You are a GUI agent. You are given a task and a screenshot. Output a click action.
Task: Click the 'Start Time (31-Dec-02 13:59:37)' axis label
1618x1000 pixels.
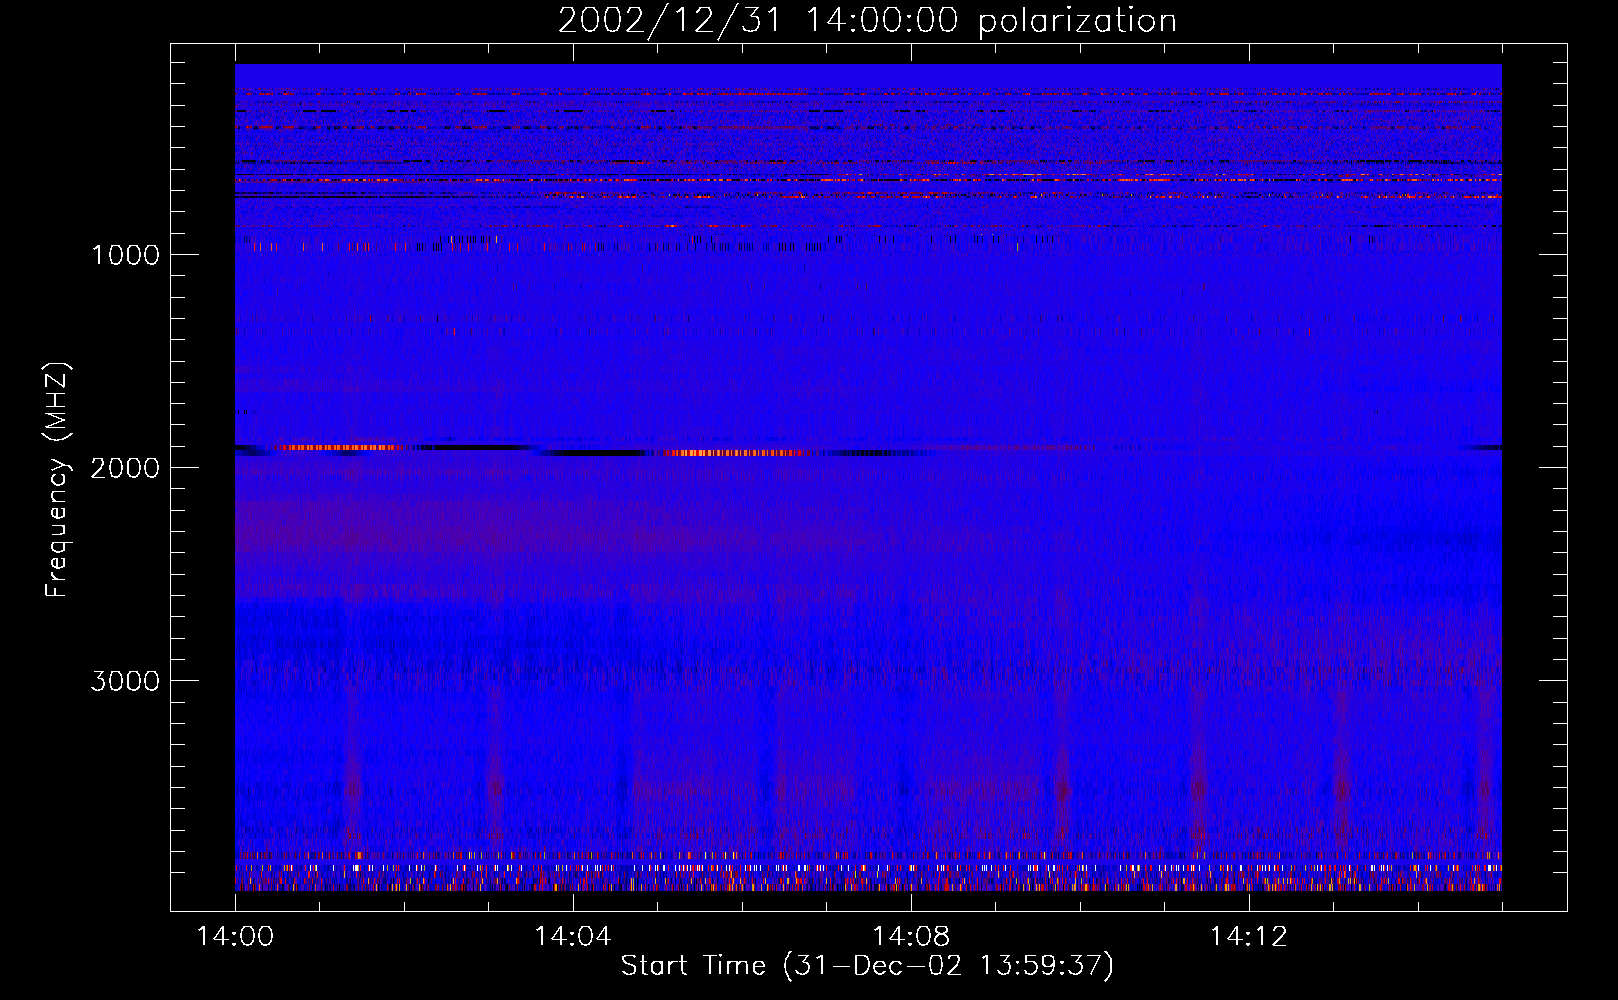(x=867, y=966)
